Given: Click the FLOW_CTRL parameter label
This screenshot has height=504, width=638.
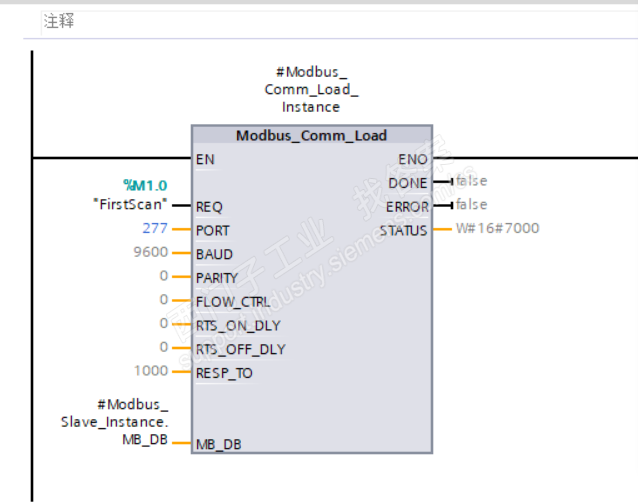Looking at the screenshot, I should click(233, 302).
